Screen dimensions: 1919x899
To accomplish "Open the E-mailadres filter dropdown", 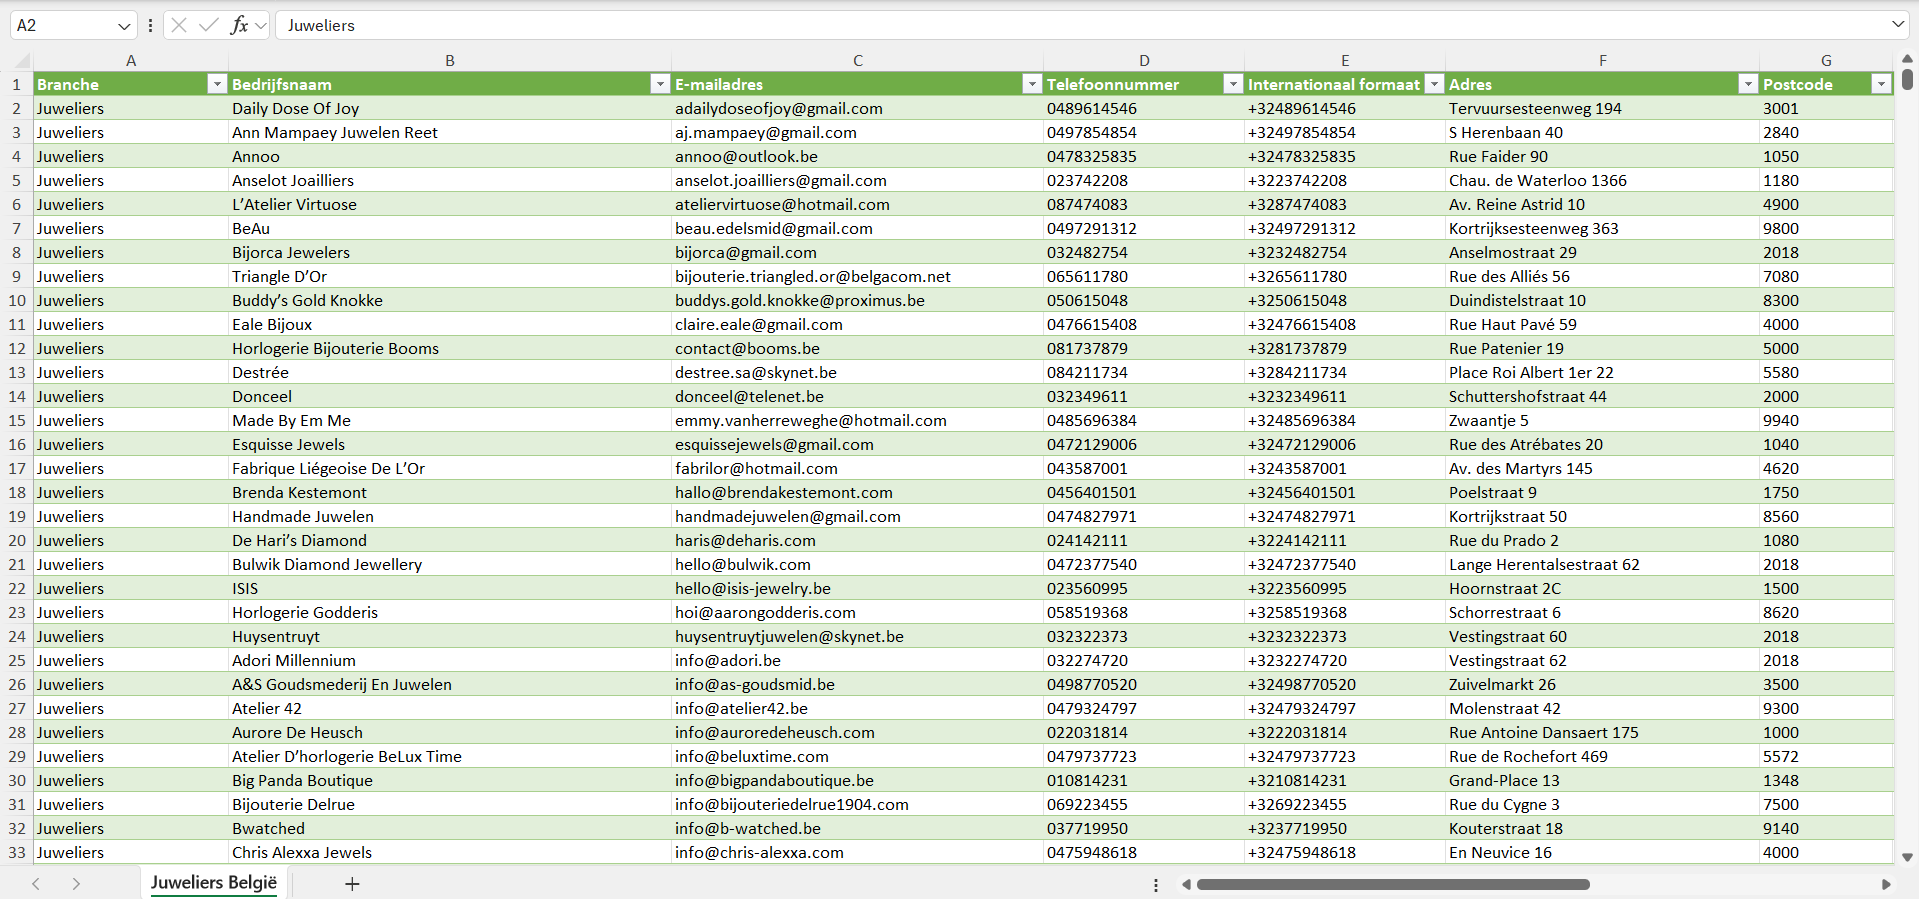I will [1031, 84].
